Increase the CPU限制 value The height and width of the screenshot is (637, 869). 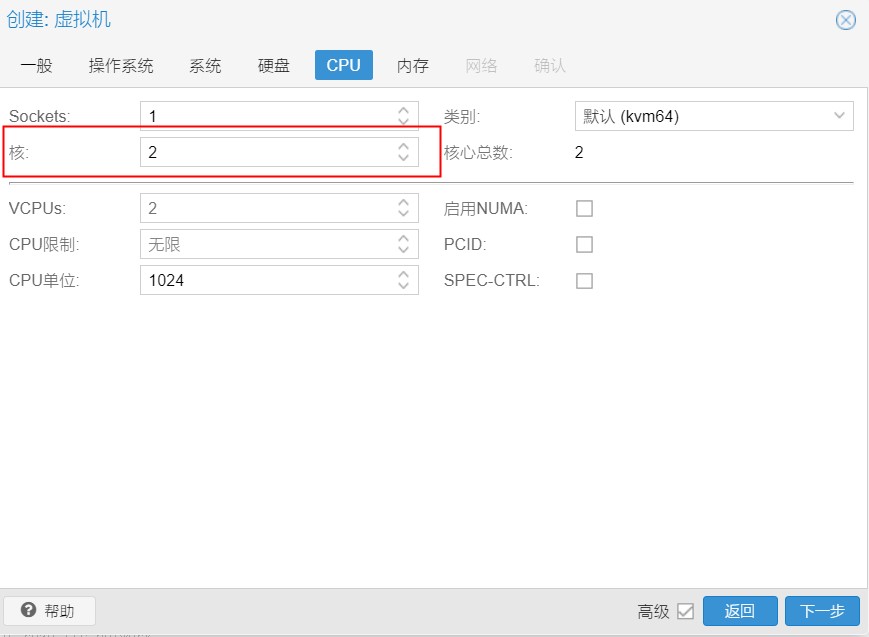point(403,238)
